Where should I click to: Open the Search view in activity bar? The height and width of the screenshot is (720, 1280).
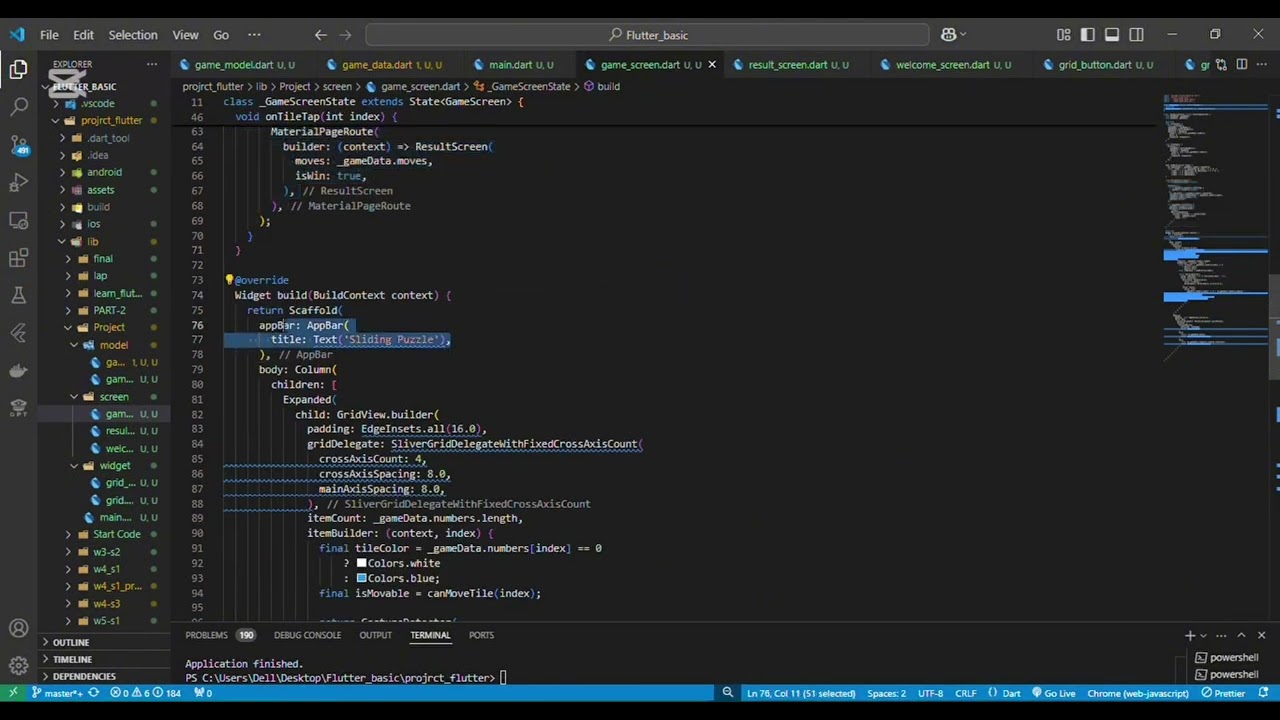tap(18, 106)
